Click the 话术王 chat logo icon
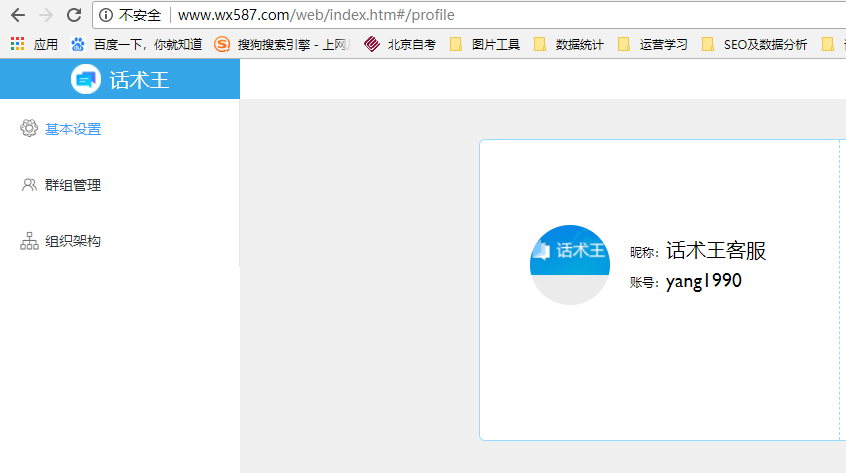846x473 pixels. click(86, 79)
